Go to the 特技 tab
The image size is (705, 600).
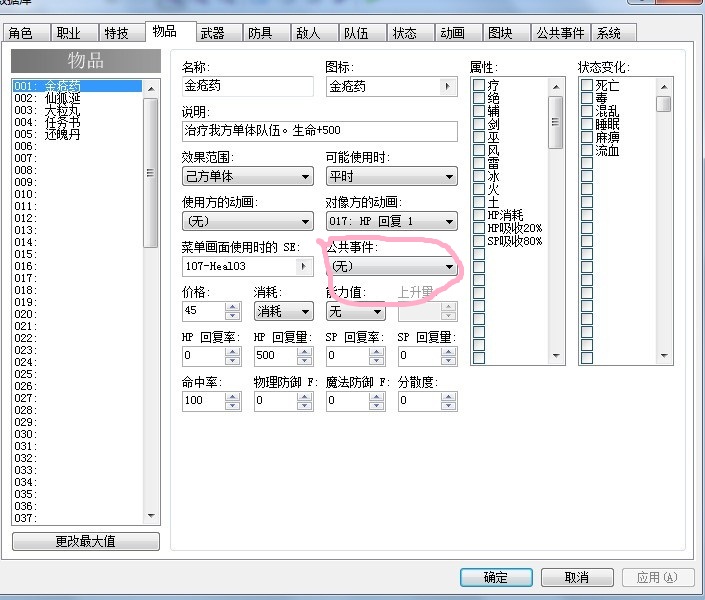122,33
